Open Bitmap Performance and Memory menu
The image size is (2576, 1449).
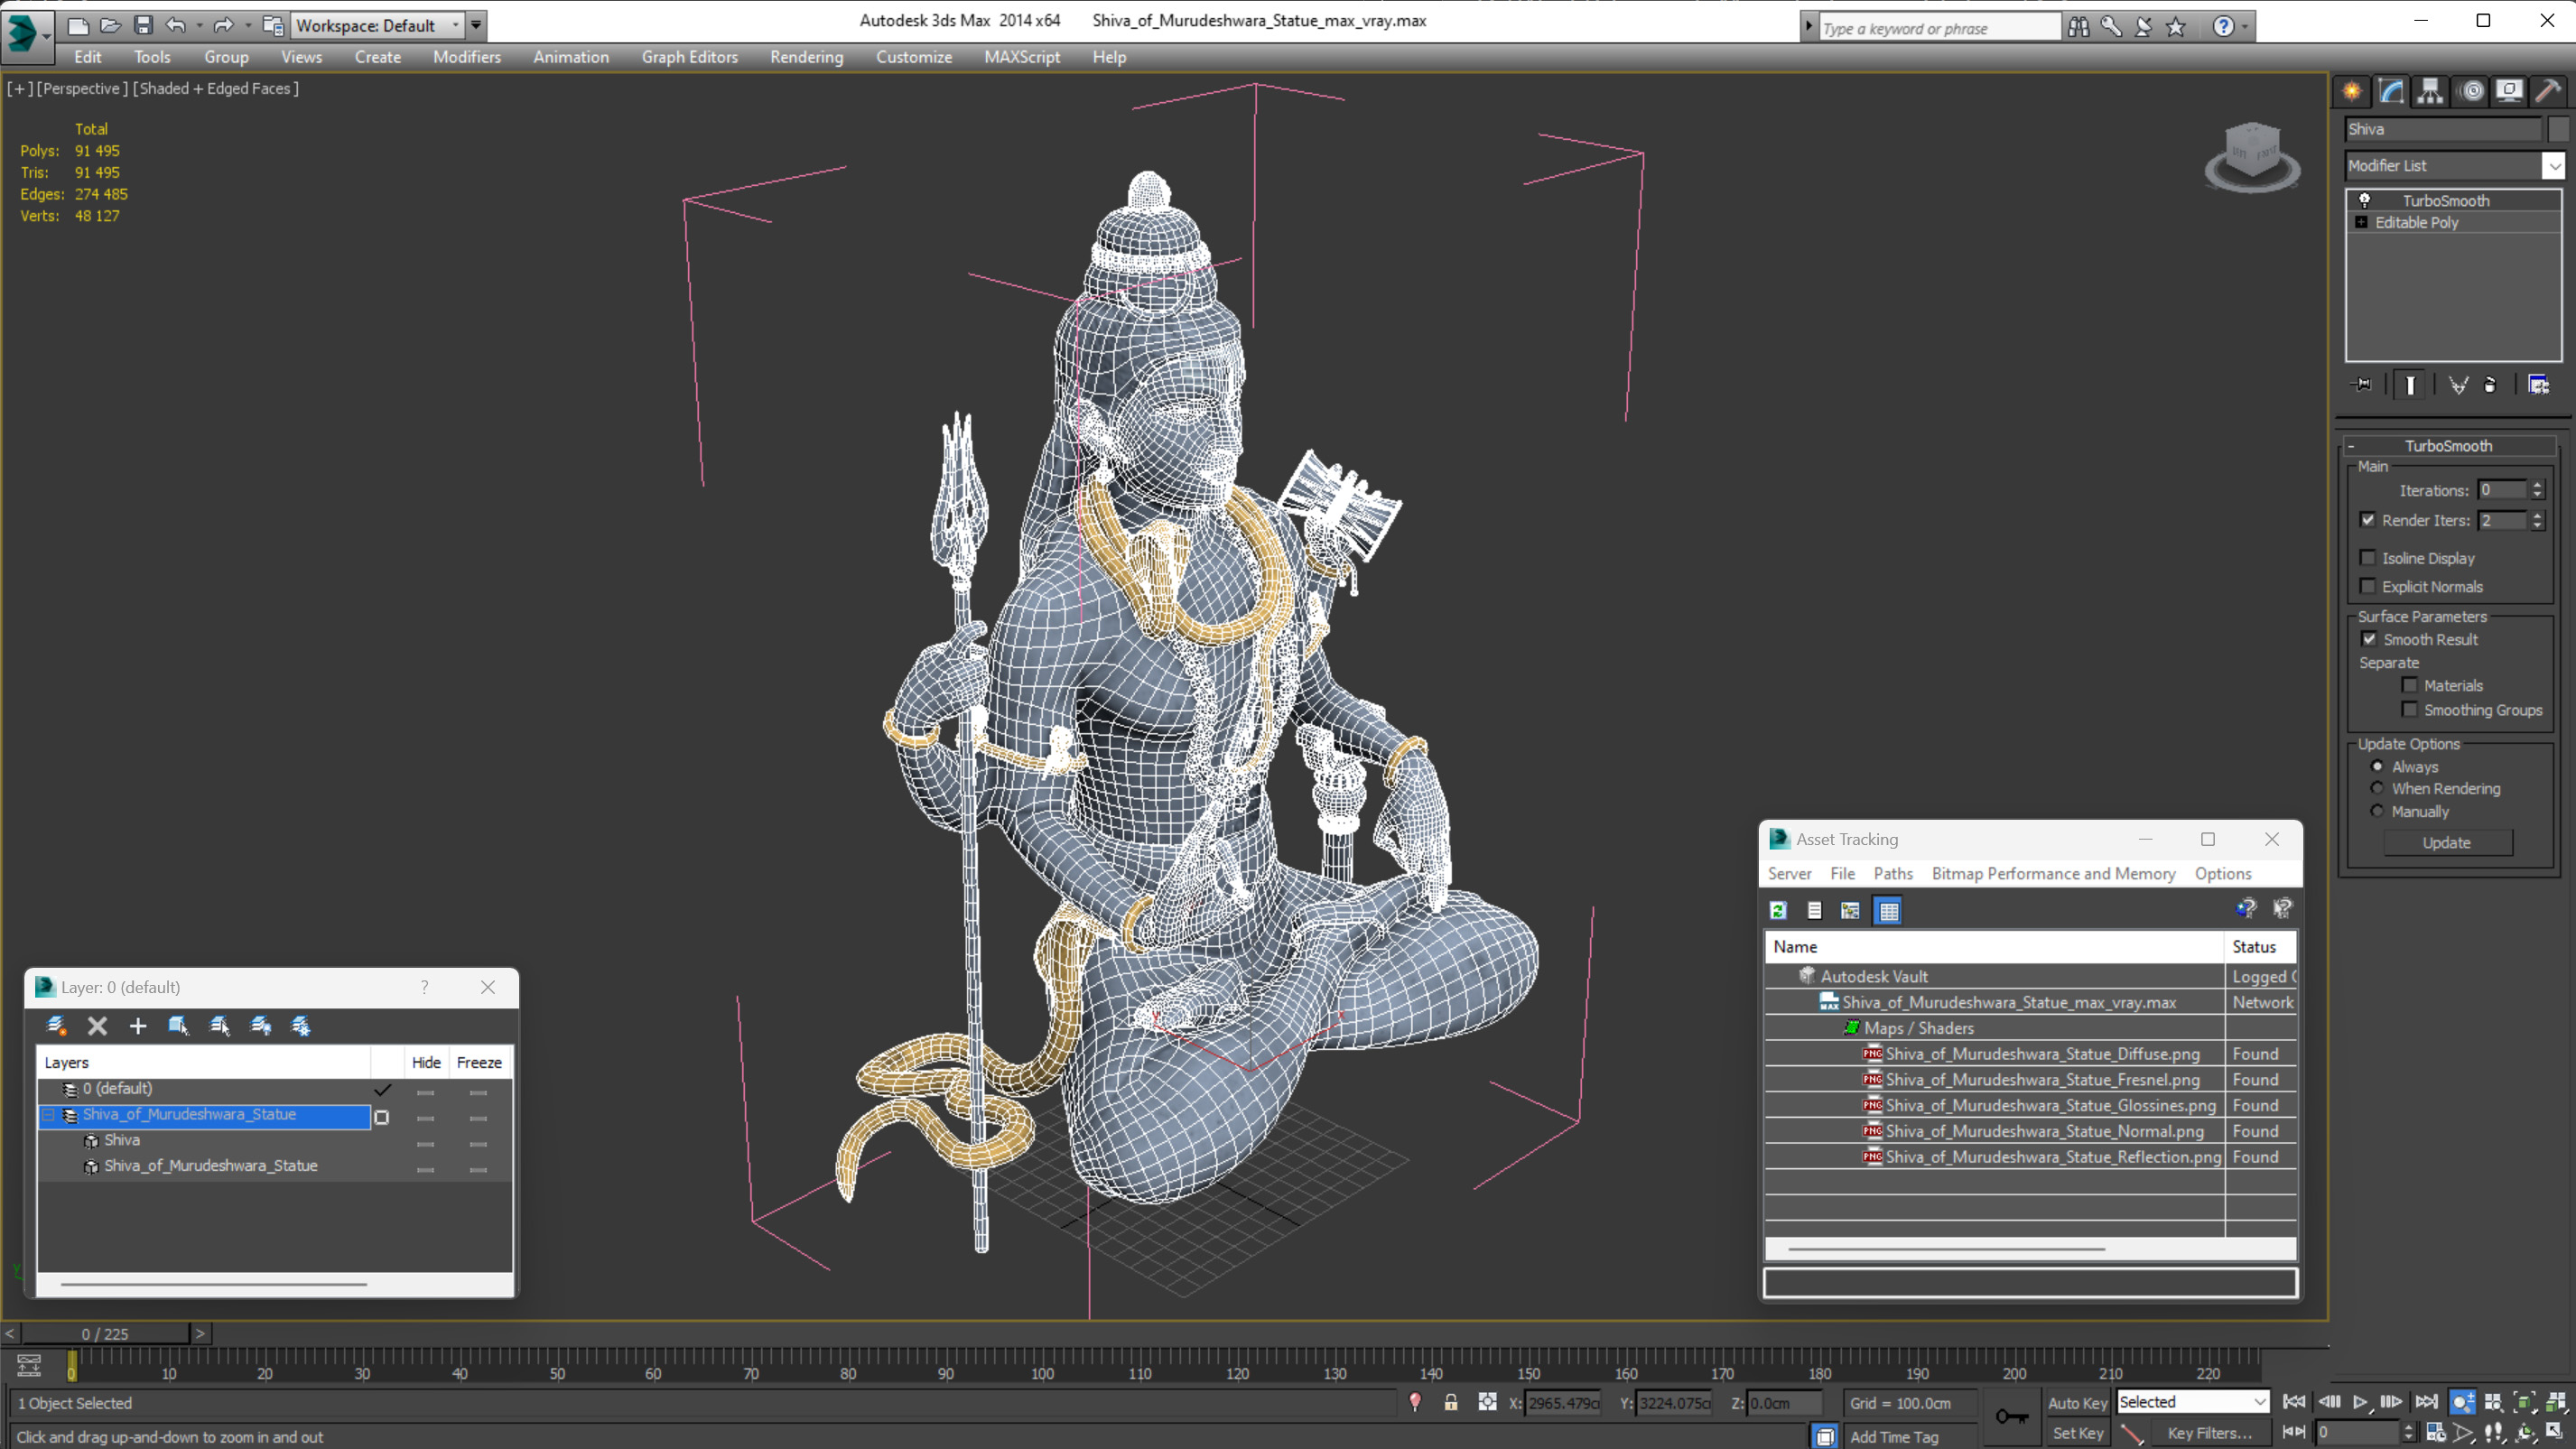tap(2053, 873)
